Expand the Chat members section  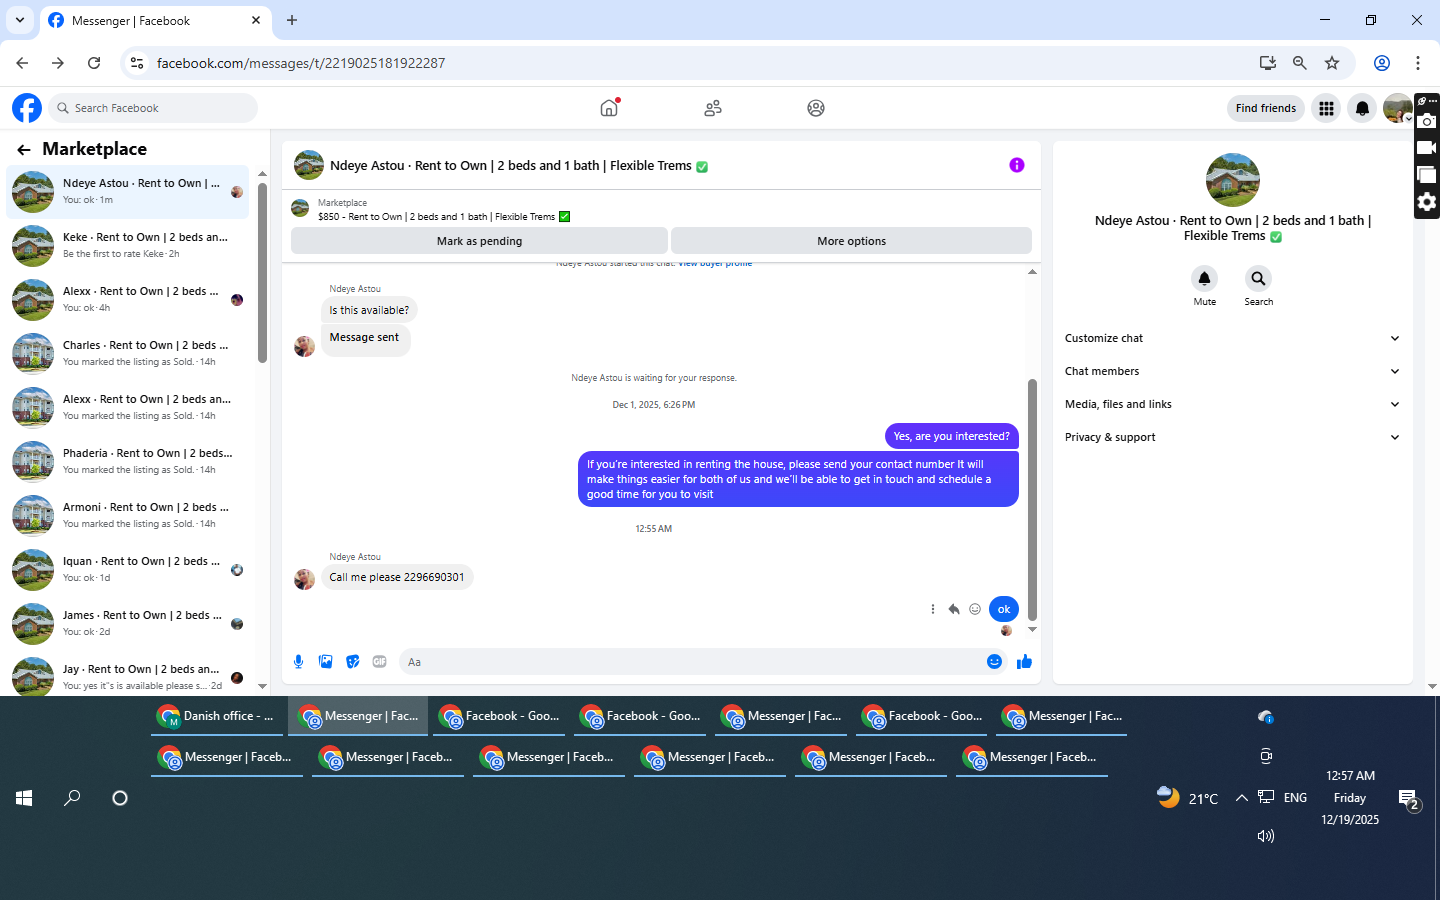click(x=1232, y=371)
